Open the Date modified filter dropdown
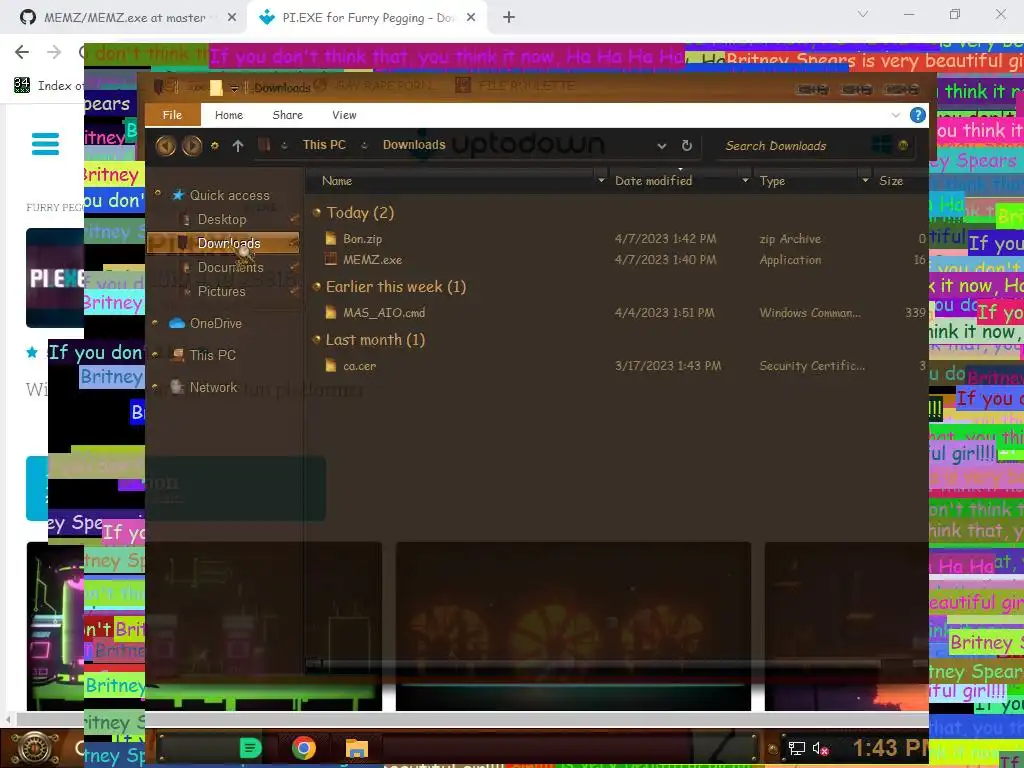The width and height of the screenshot is (1024, 768). click(745, 180)
